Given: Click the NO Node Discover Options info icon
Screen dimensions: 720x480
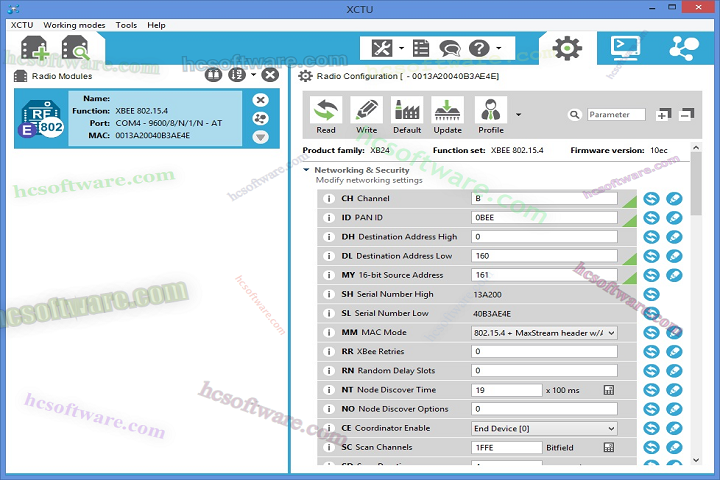Looking at the screenshot, I should click(x=328, y=409).
